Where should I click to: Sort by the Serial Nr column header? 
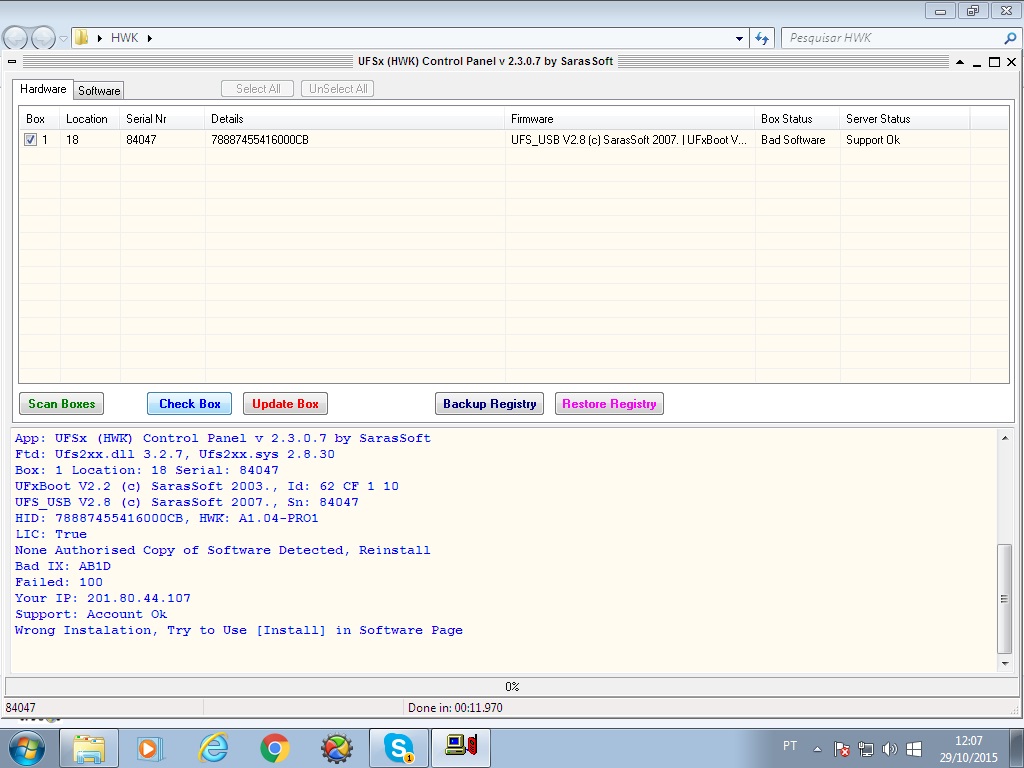pos(162,119)
